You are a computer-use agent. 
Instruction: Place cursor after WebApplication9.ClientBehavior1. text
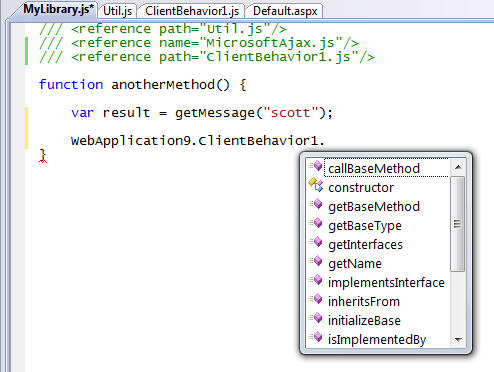pos(326,141)
